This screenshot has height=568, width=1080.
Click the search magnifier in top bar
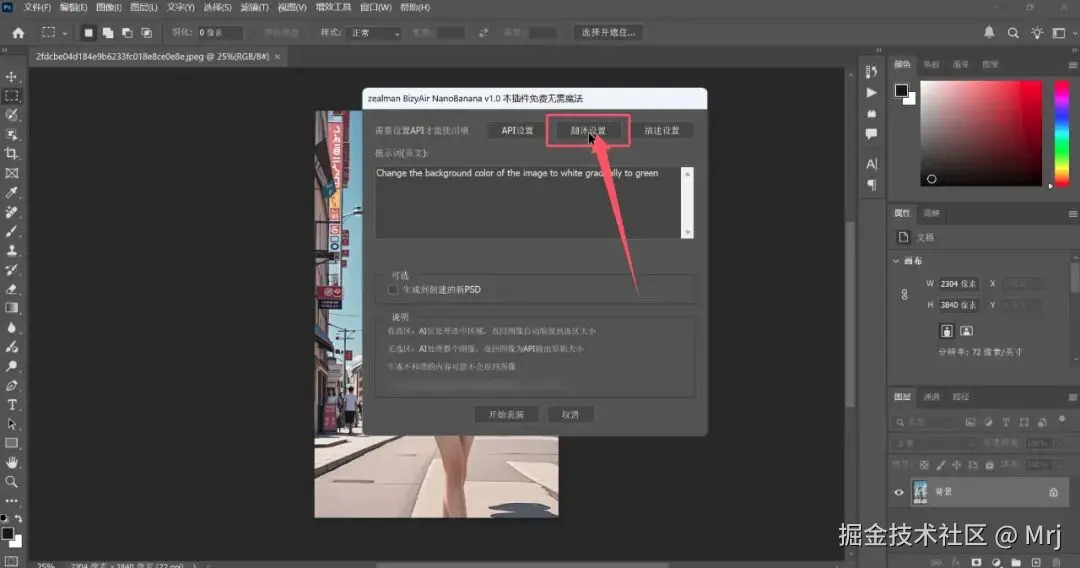(x=1013, y=32)
